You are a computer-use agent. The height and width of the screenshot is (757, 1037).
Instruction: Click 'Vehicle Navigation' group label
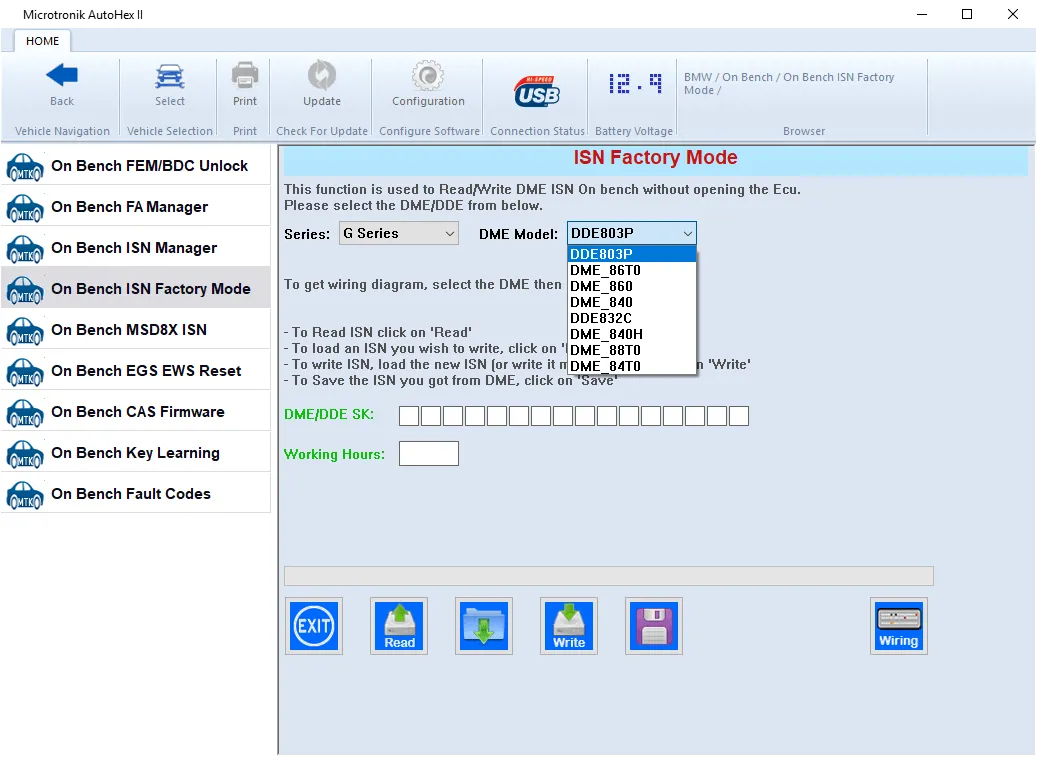pos(62,131)
